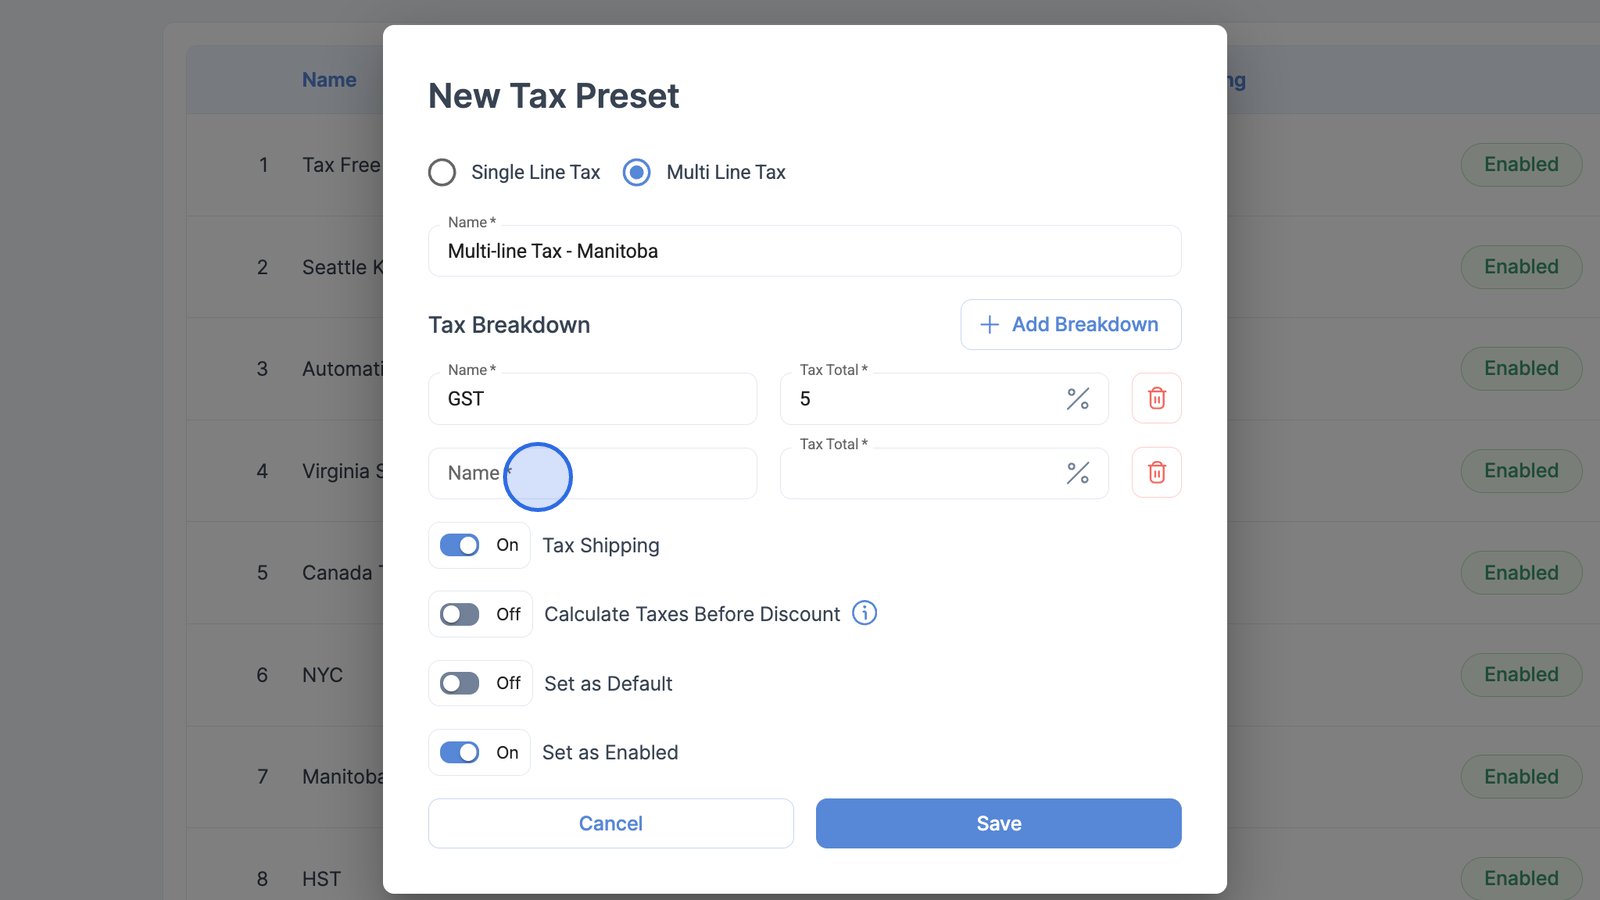Click the percent icon in the empty Tax Total field
Screen dimensions: 1600x900
pos(1077,473)
